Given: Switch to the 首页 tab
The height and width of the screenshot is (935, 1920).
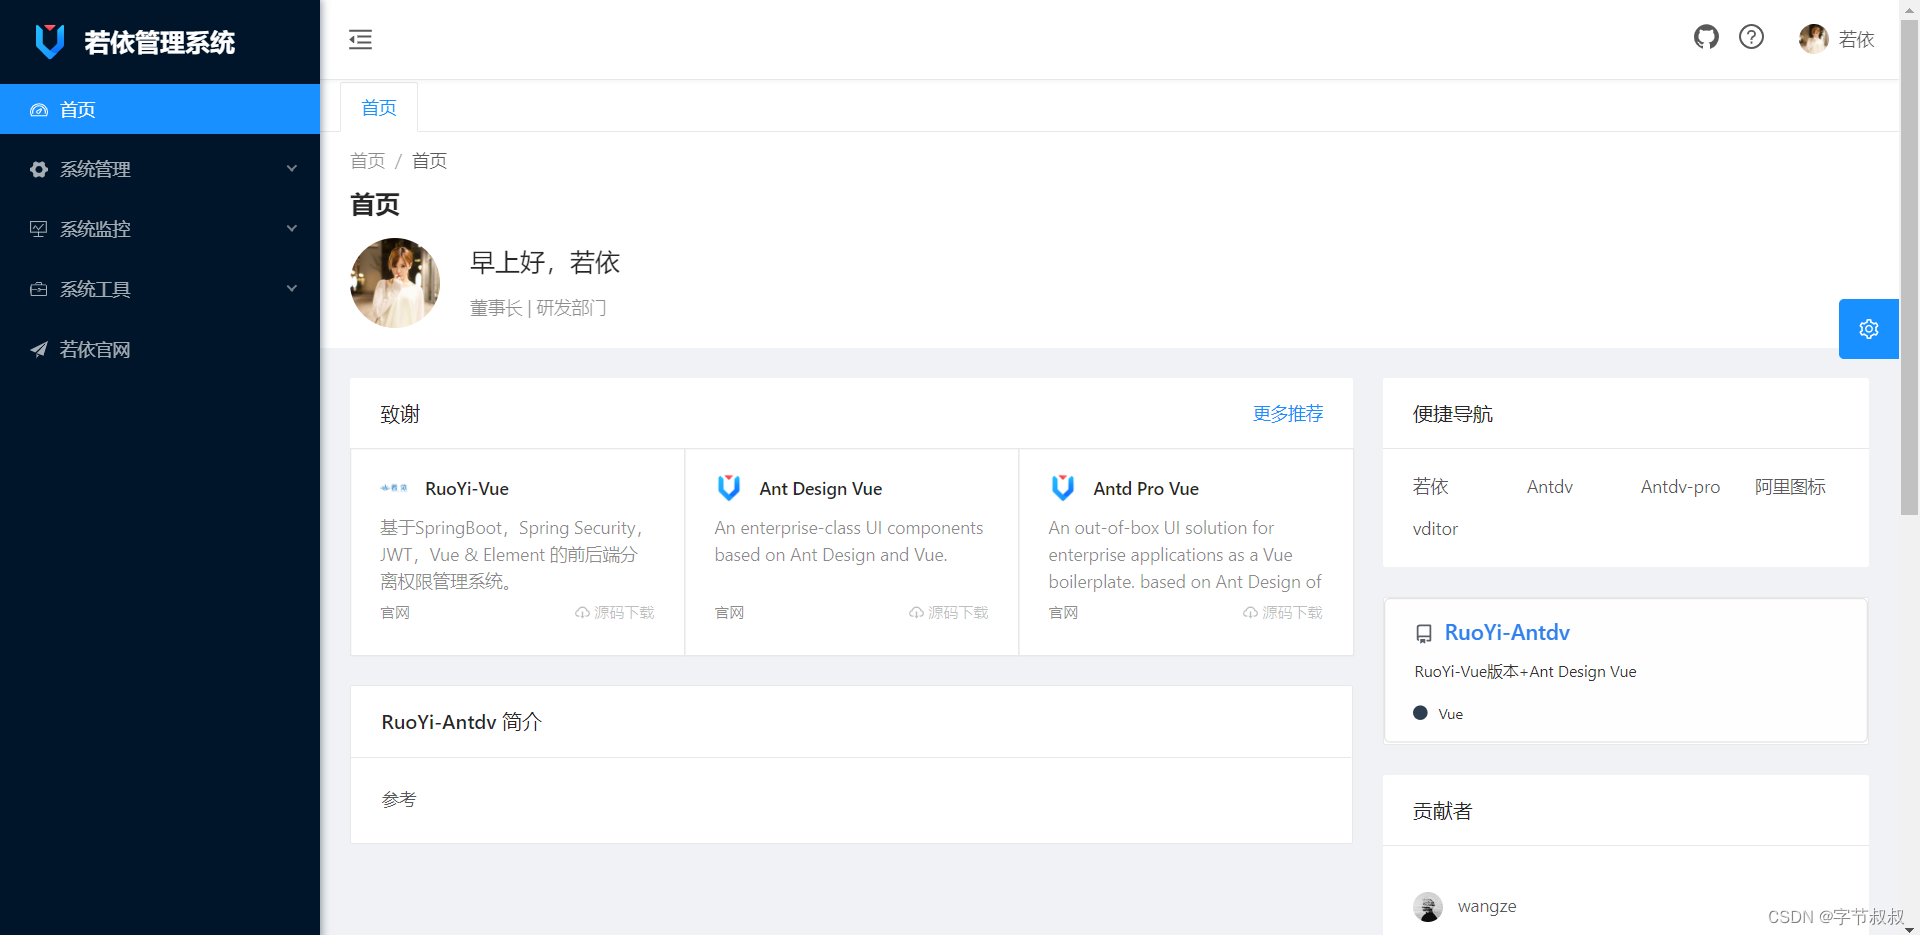Looking at the screenshot, I should point(378,107).
